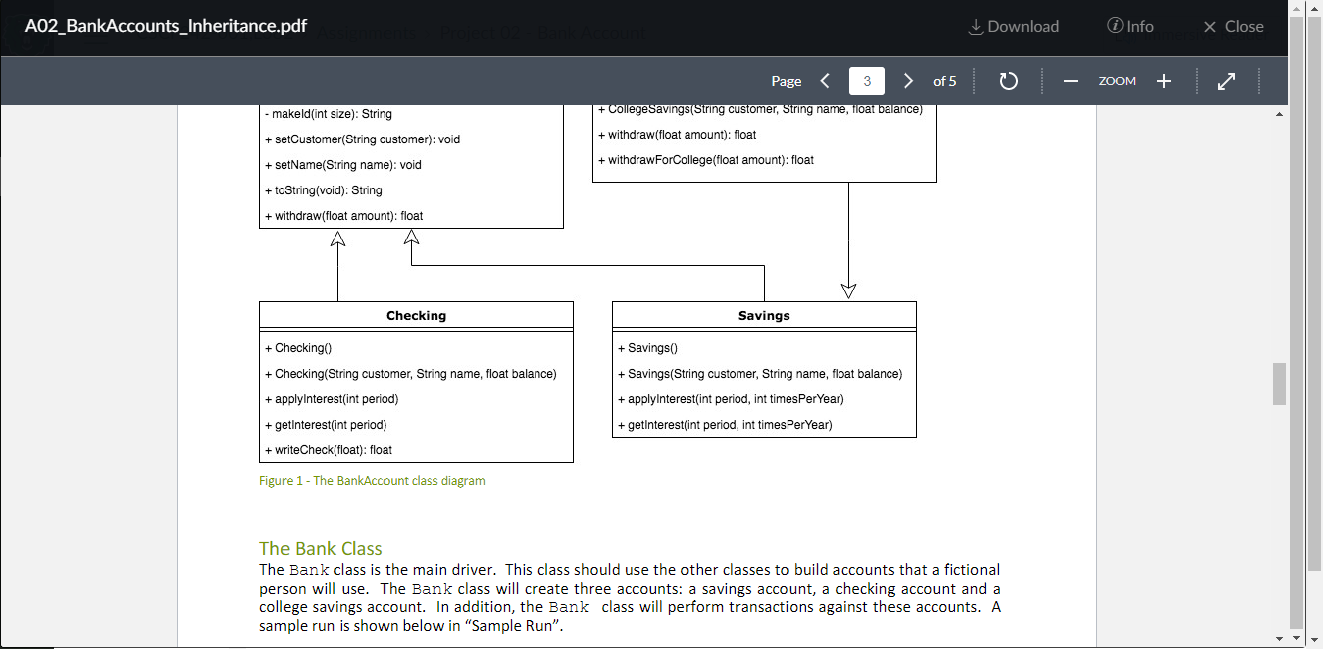This screenshot has width=1323, height=649.
Task: Click '- makeId(int size): String' text
Action: 327,114
